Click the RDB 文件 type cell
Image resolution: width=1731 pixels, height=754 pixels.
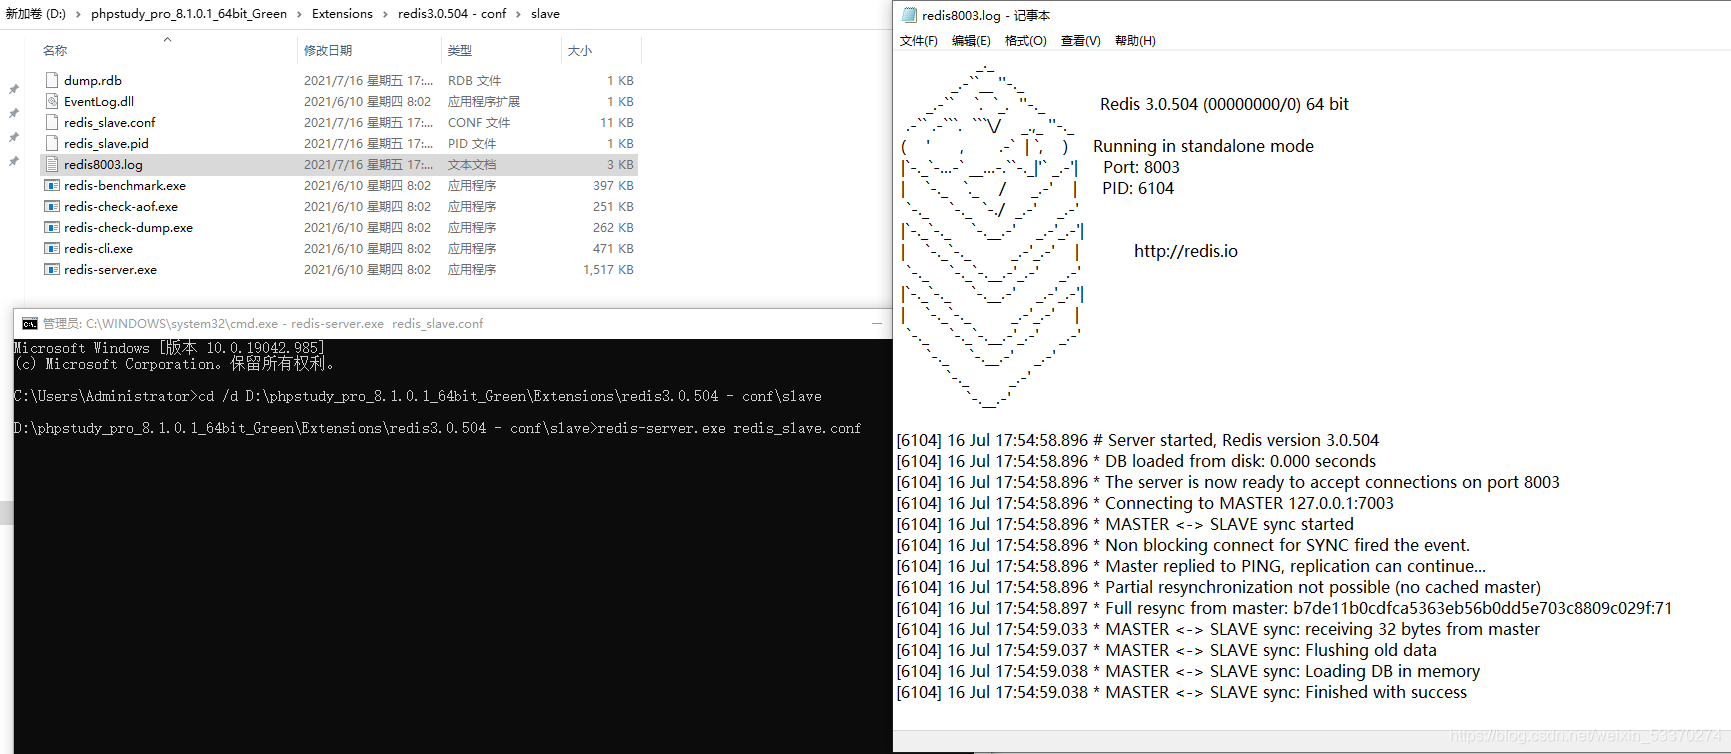pos(474,80)
